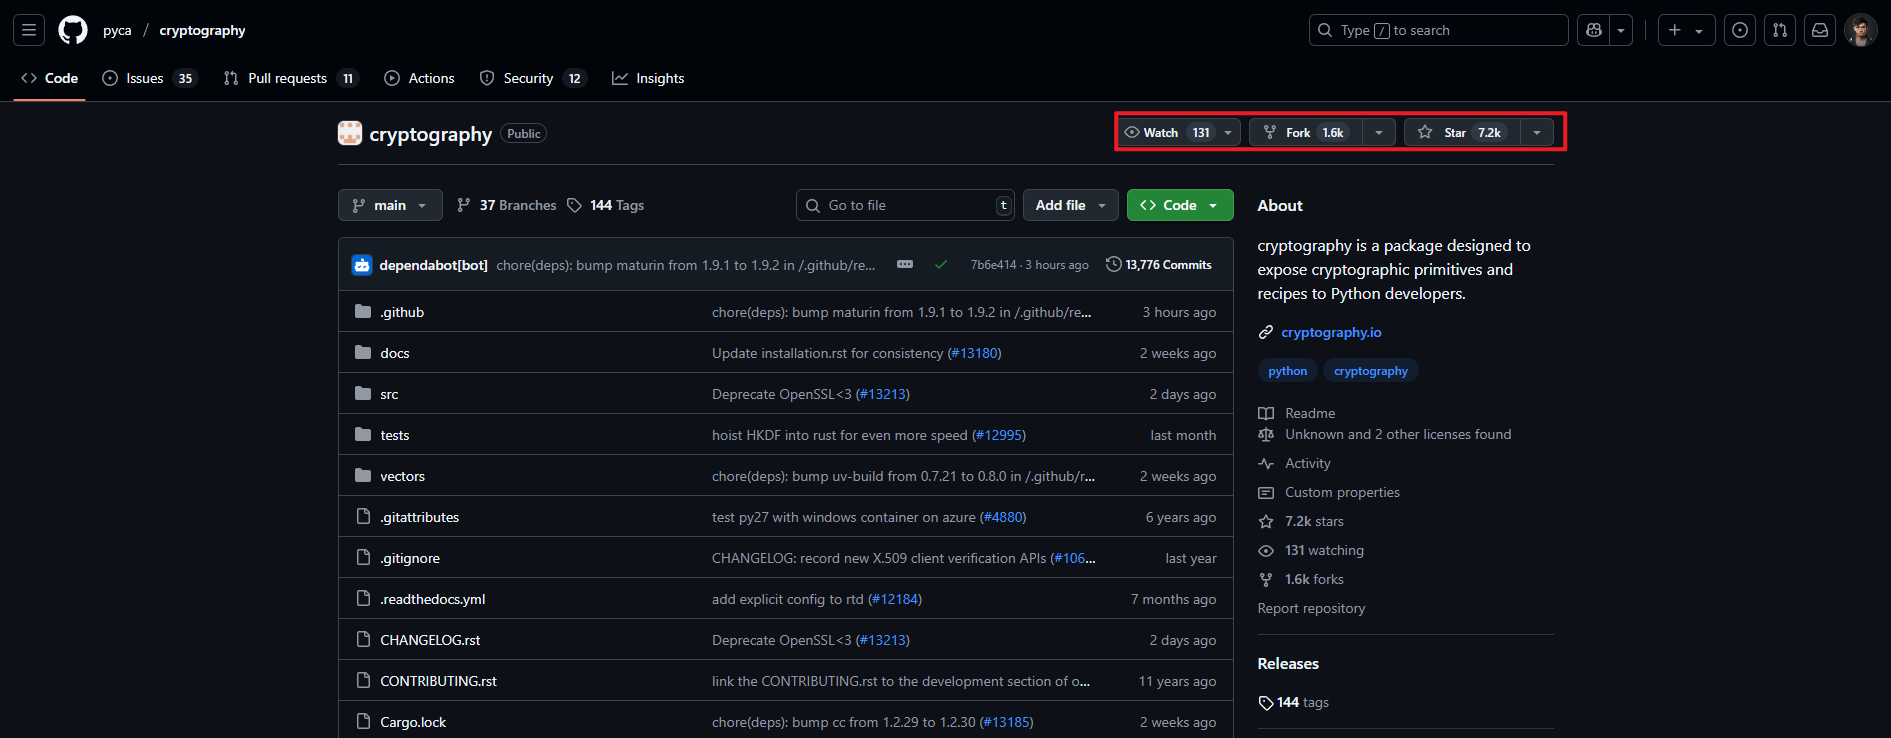Open the issues icon in the header

click(x=1740, y=30)
